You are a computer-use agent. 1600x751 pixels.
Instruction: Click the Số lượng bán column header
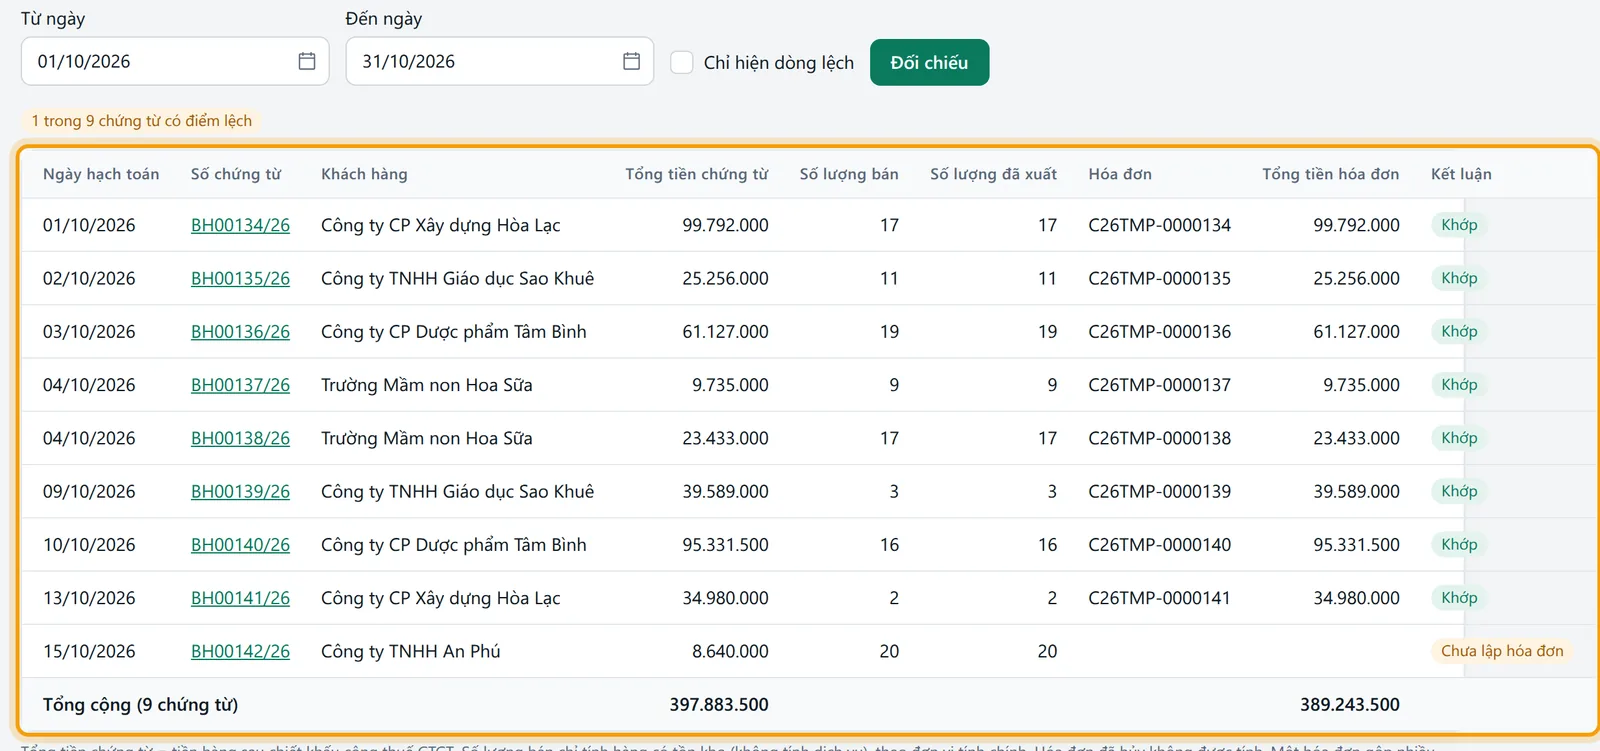[849, 174]
